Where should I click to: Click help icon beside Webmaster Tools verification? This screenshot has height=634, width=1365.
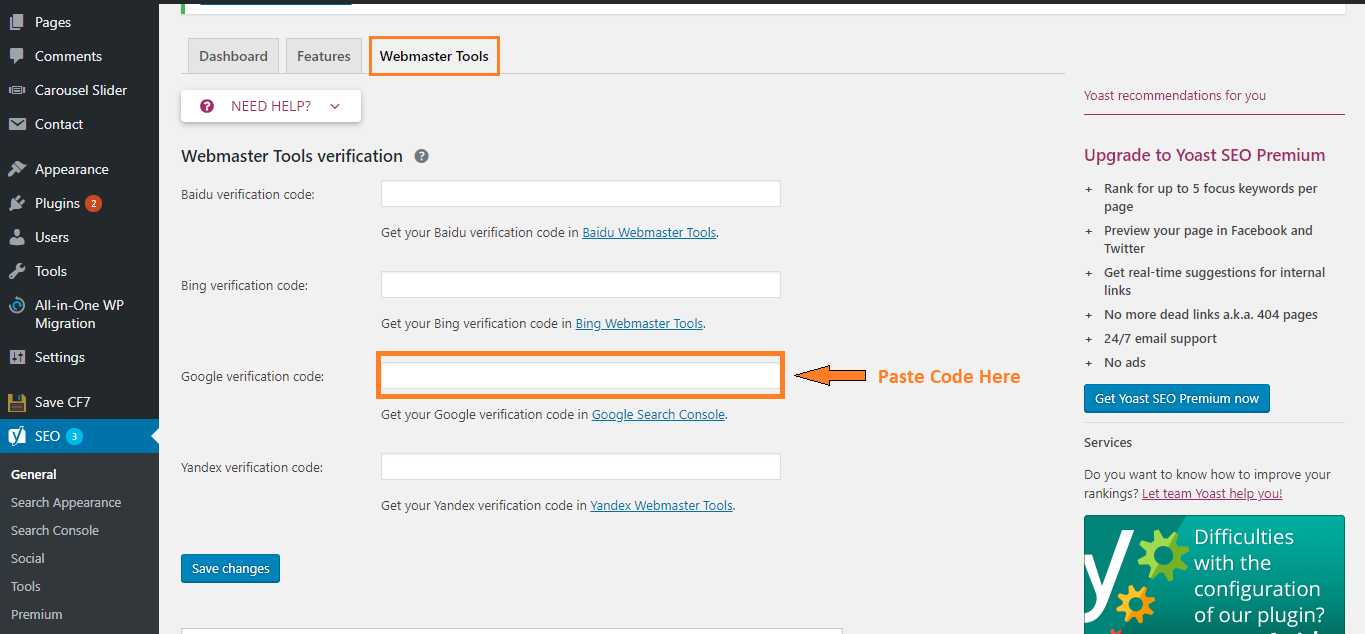tap(422, 156)
